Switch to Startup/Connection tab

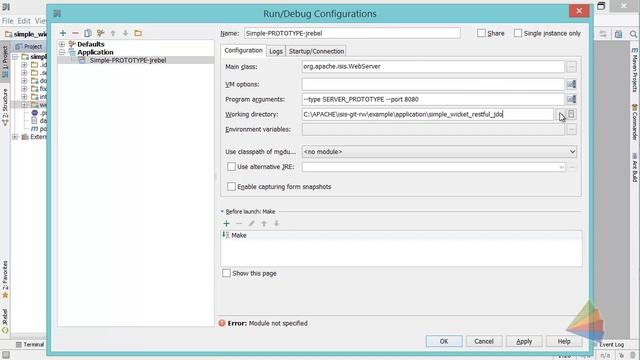316,51
